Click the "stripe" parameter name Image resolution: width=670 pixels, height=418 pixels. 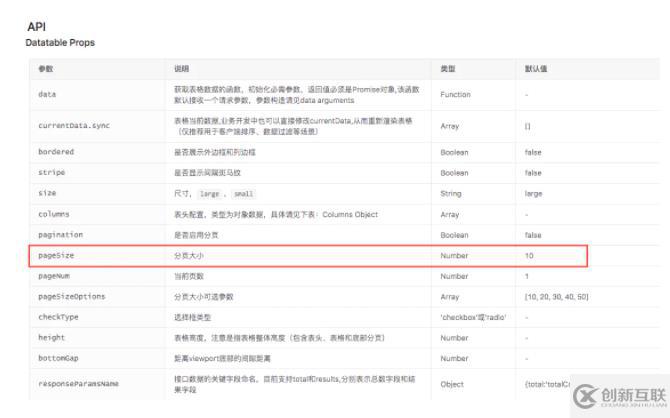click(52, 172)
